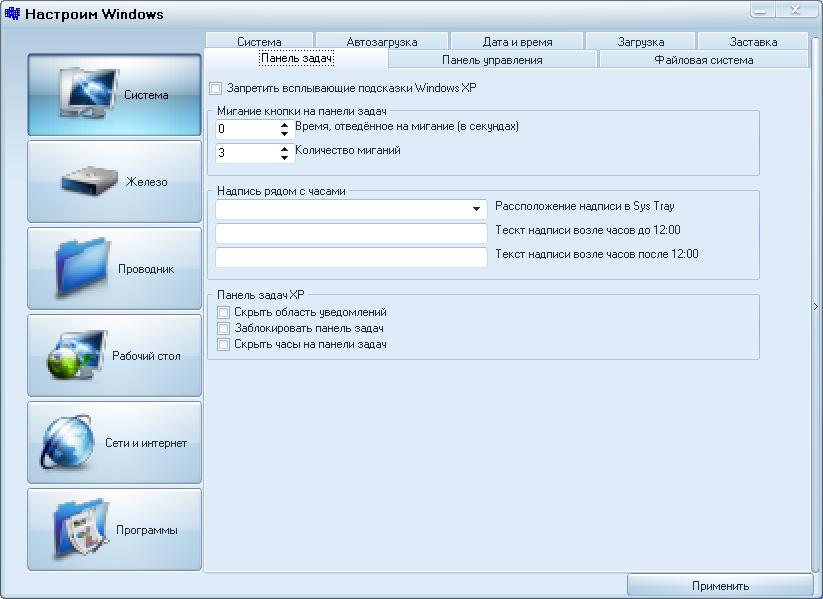
Task: Toggle Скрыть часы на панели задач checkbox
Action: 223,345
